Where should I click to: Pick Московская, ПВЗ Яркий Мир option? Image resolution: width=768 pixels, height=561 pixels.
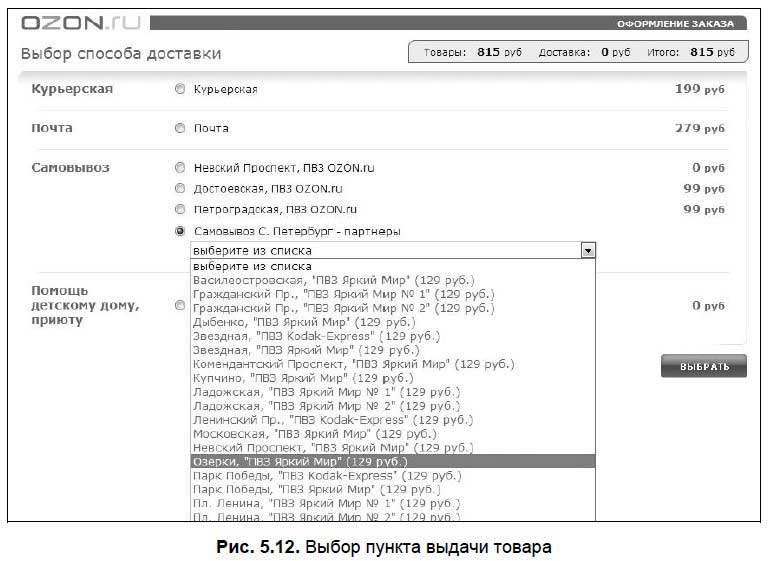point(393,434)
